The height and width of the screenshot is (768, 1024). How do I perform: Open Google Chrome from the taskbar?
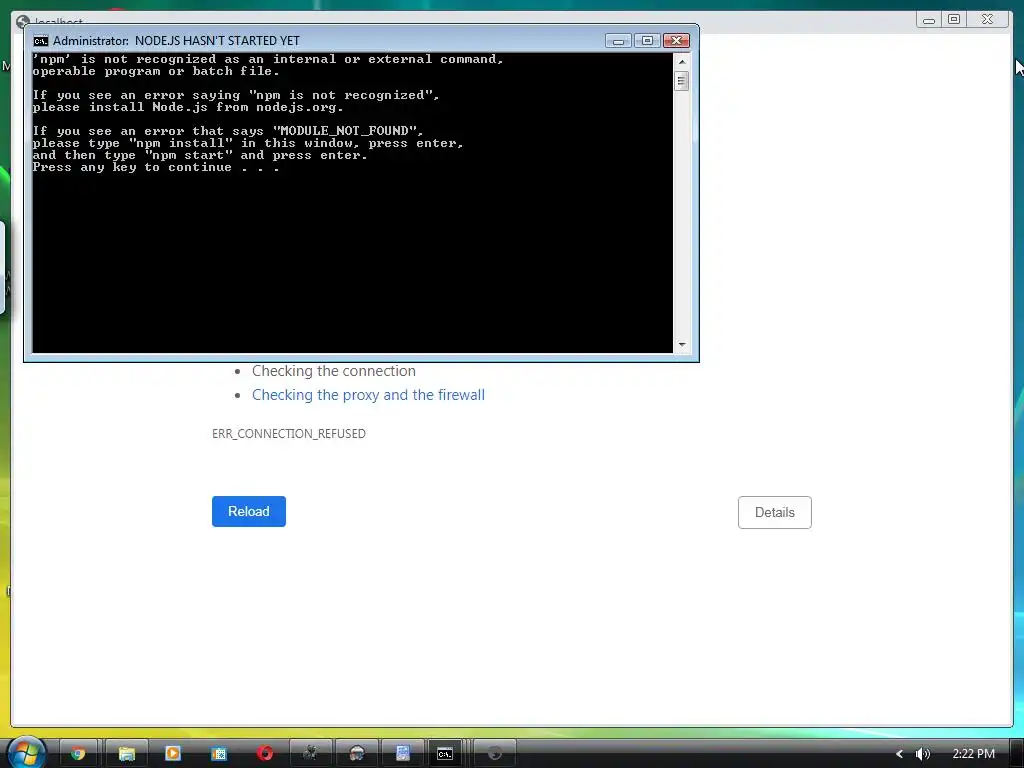[x=78, y=754]
